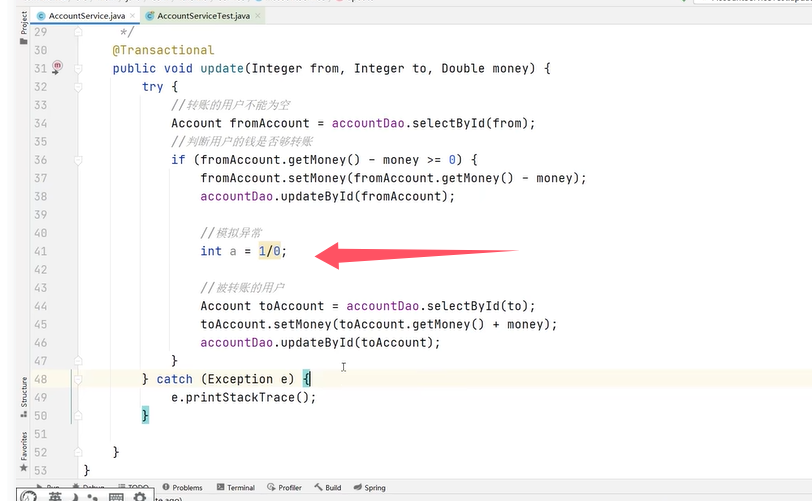
Task: Open the Project tool window
Action: tap(24, 27)
